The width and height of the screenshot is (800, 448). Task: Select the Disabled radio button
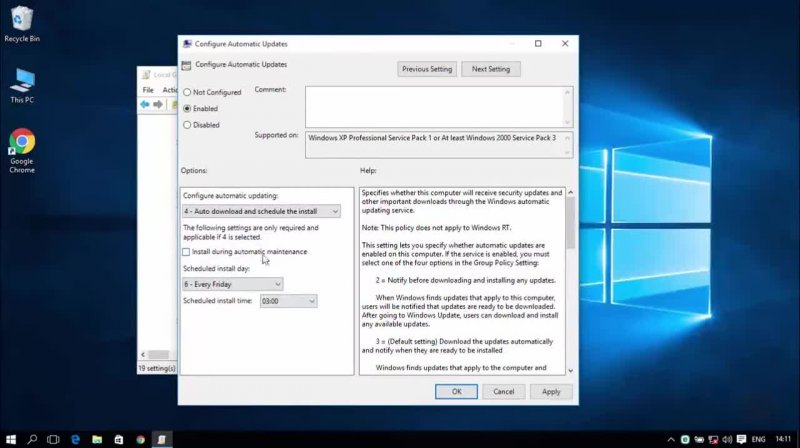point(187,125)
